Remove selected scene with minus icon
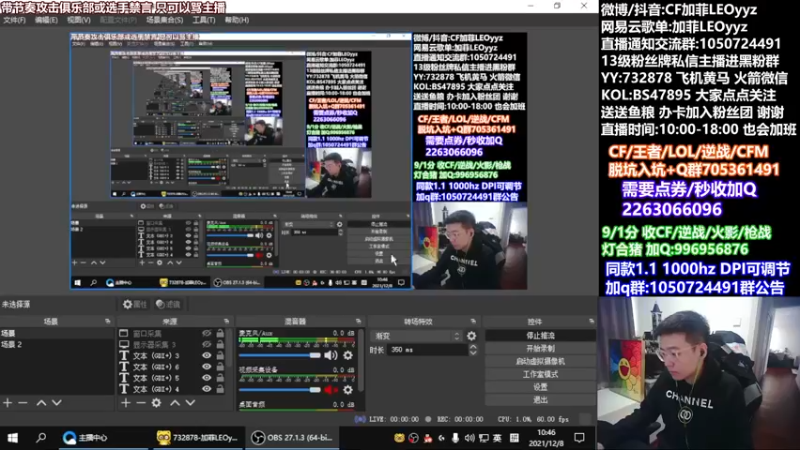 (23, 403)
